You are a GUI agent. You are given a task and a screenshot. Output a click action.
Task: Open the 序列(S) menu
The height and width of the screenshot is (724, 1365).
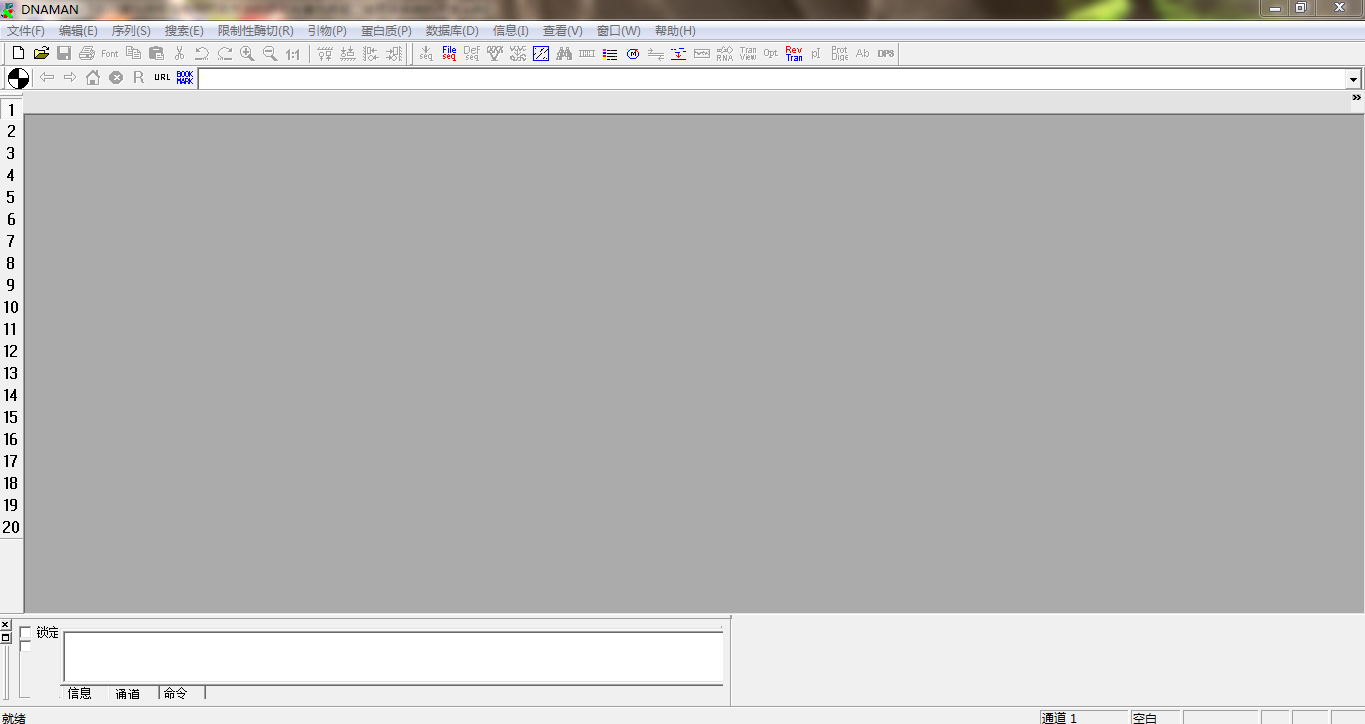click(x=131, y=31)
